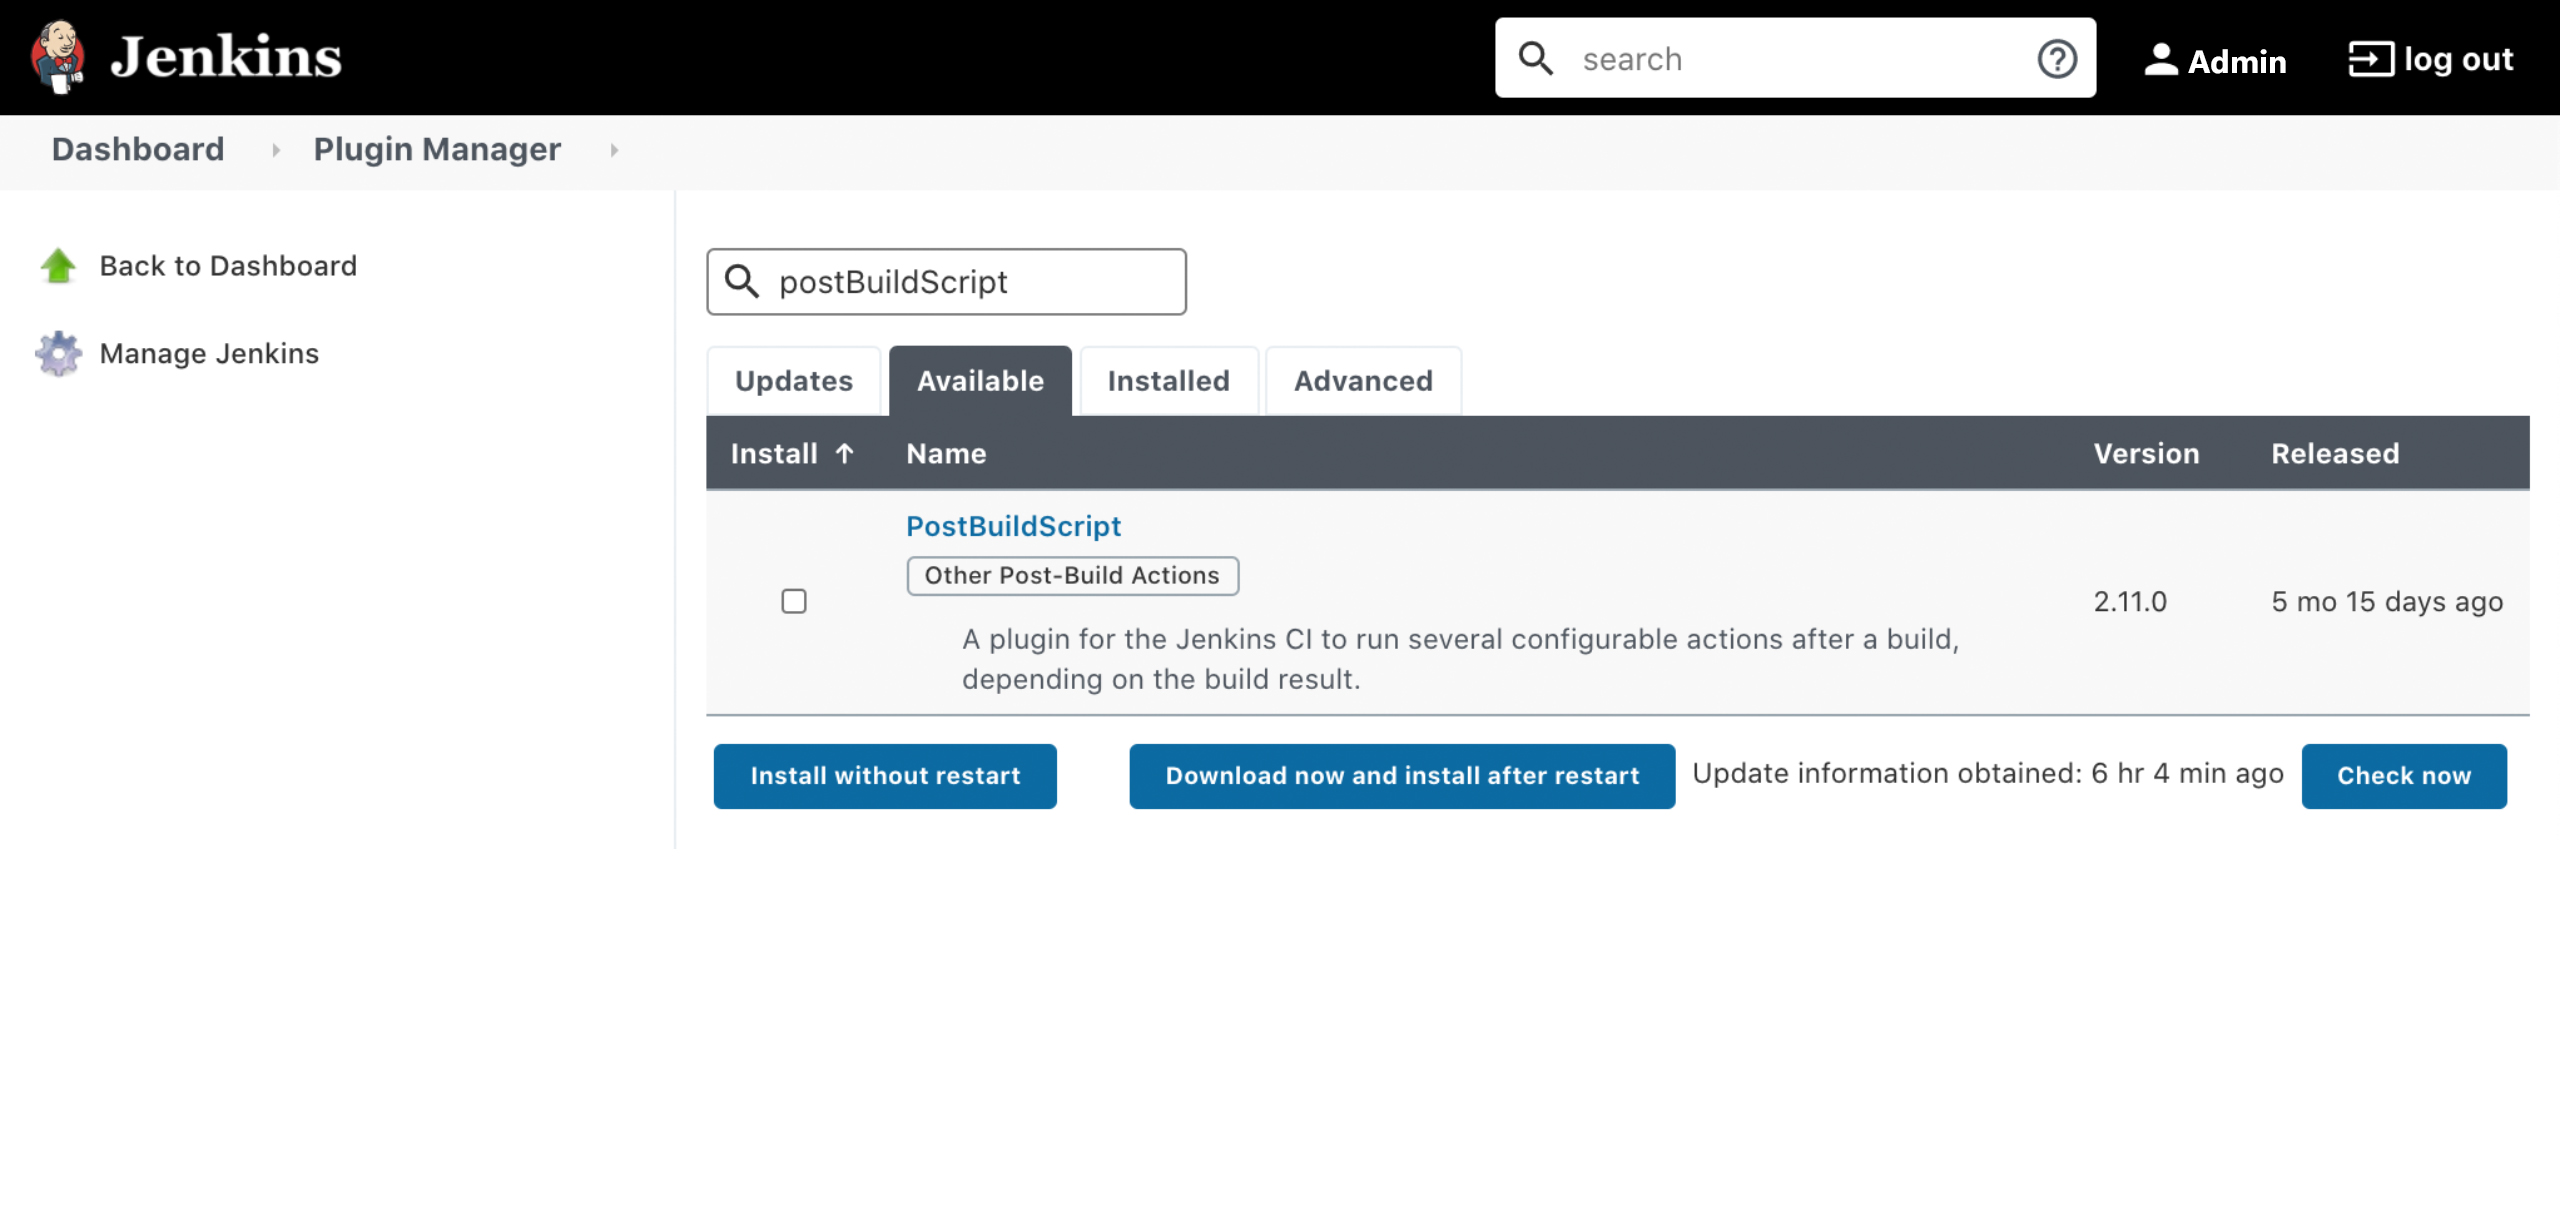The width and height of the screenshot is (2560, 1216).
Task: Open the PostBuildScript plugin link
Action: 1013,526
